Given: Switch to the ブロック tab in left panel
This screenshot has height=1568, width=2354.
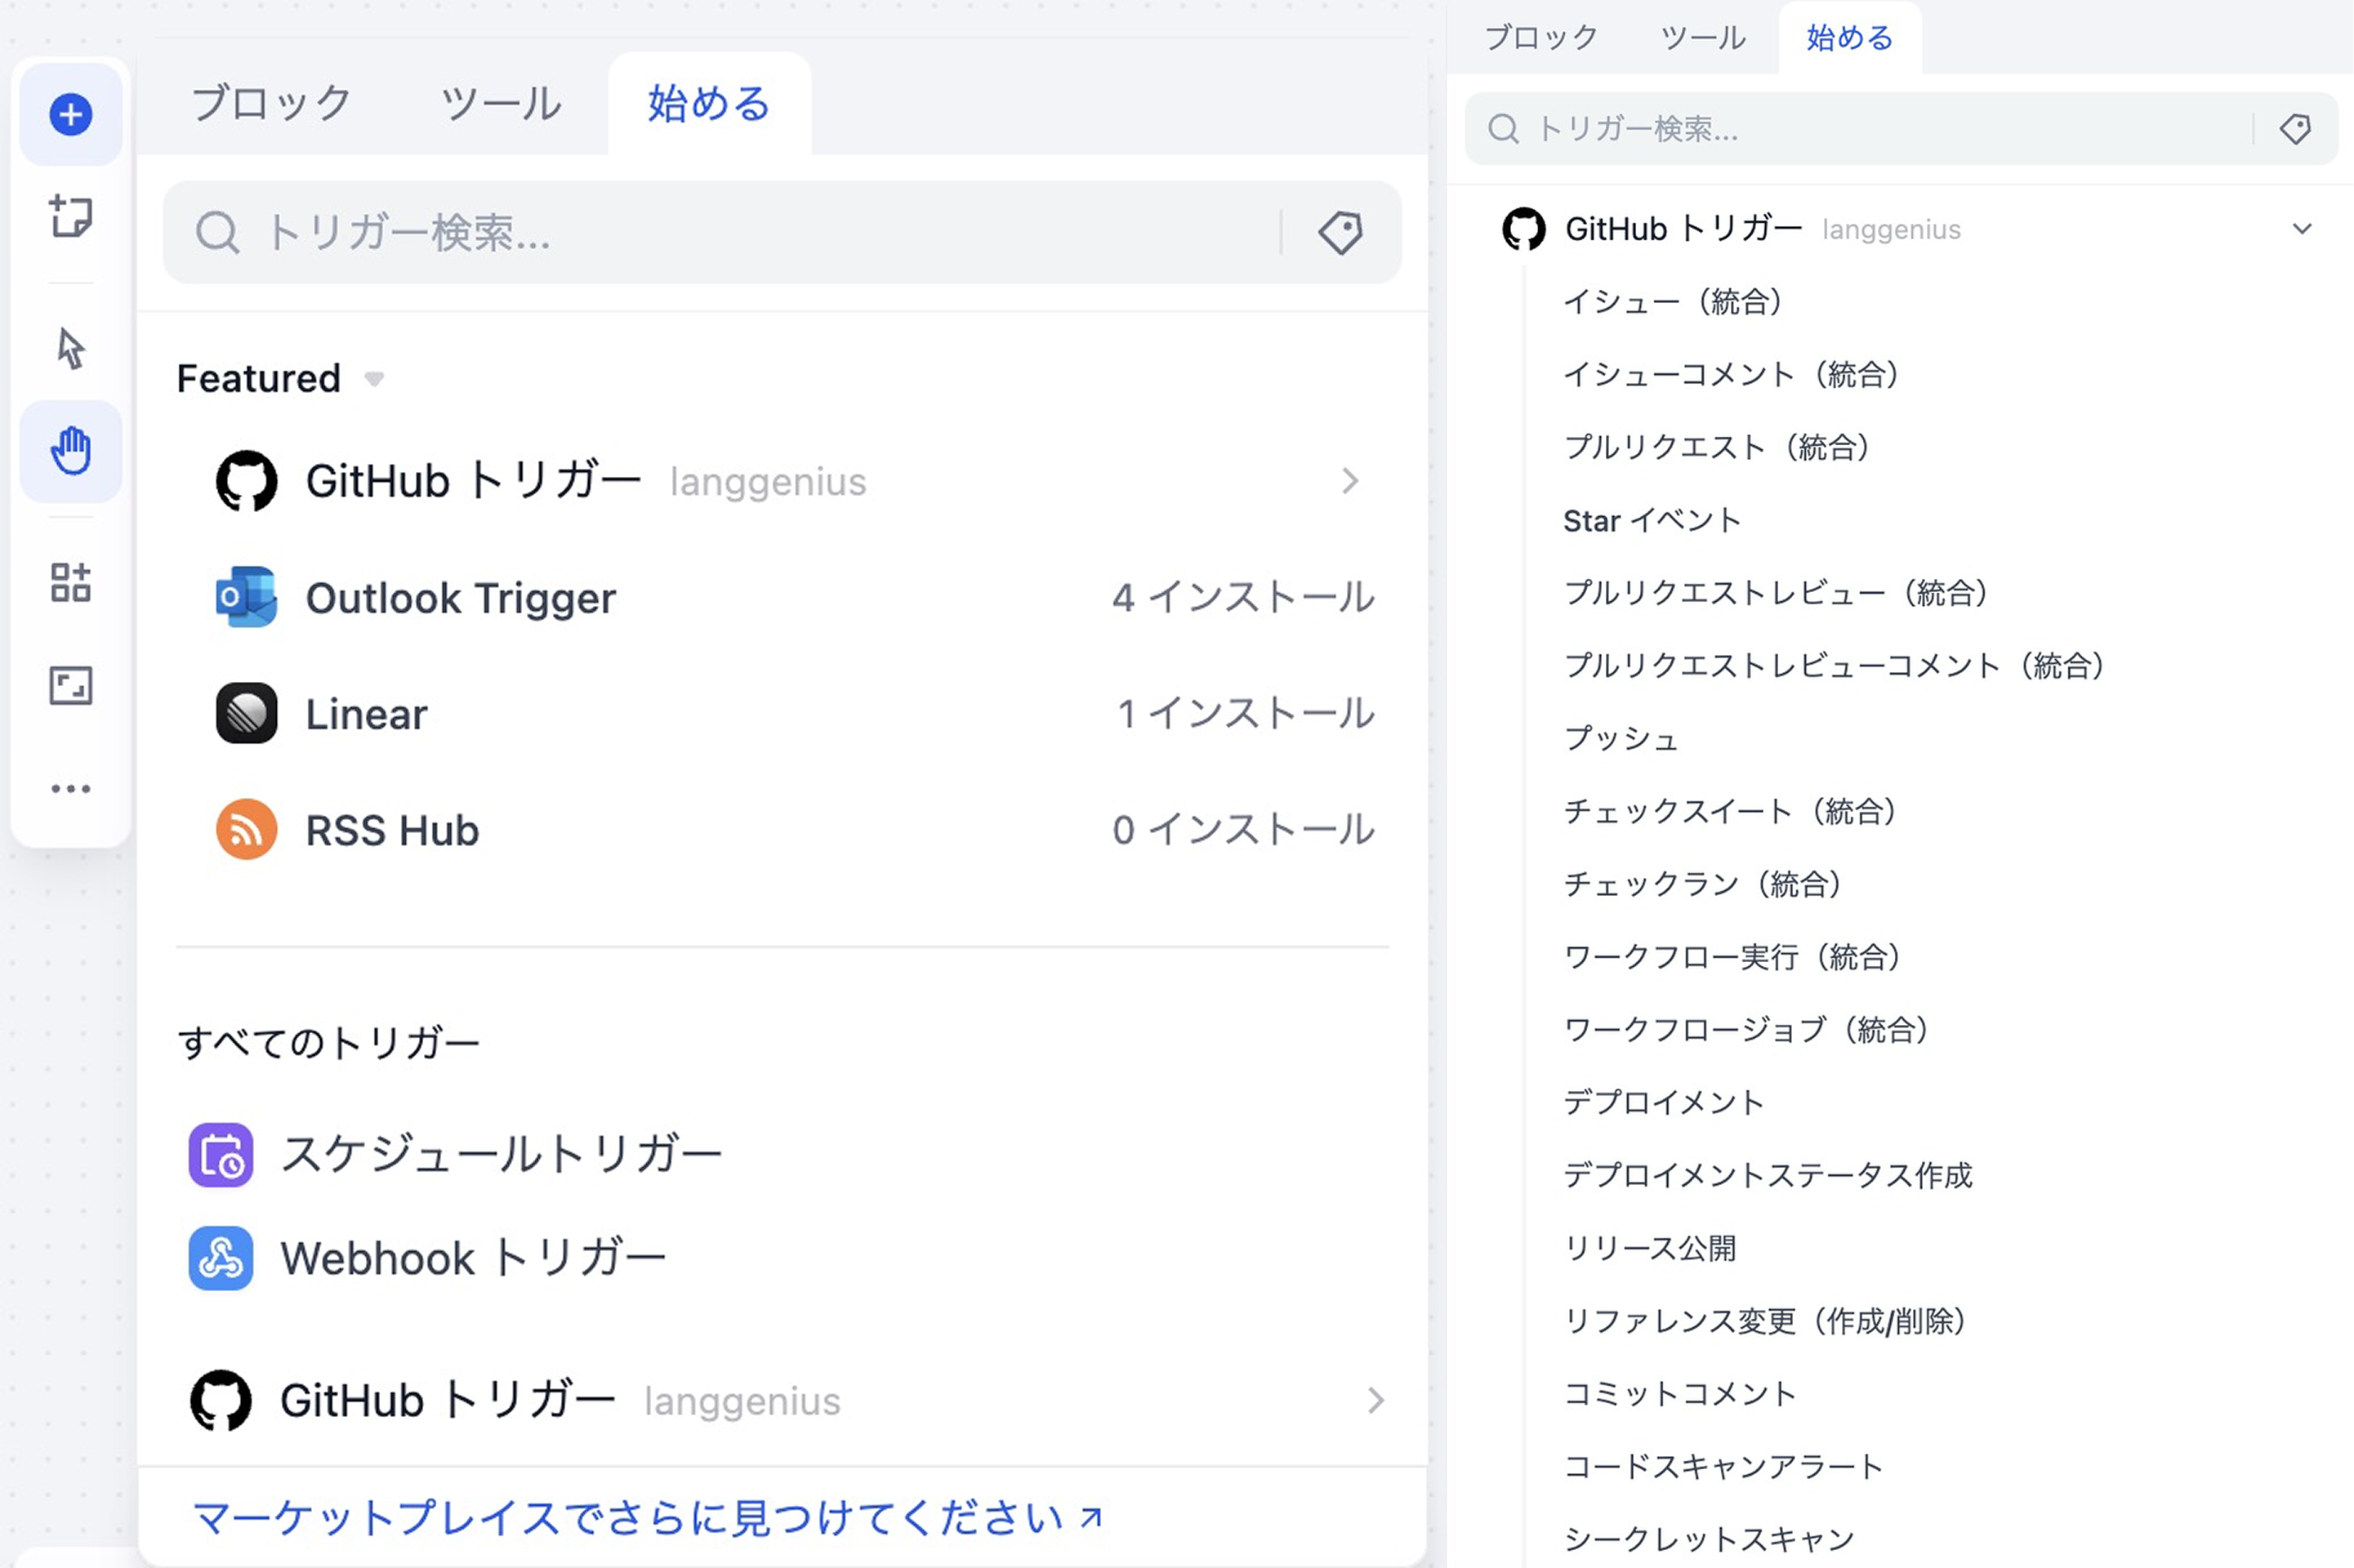Looking at the screenshot, I should tap(271, 104).
